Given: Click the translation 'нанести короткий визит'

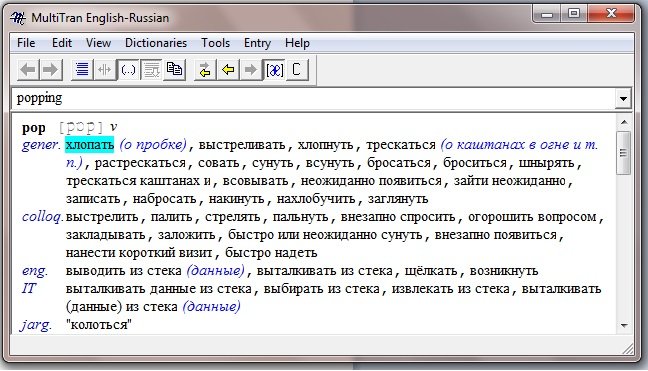Looking at the screenshot, I should click(x=139, y=252).
